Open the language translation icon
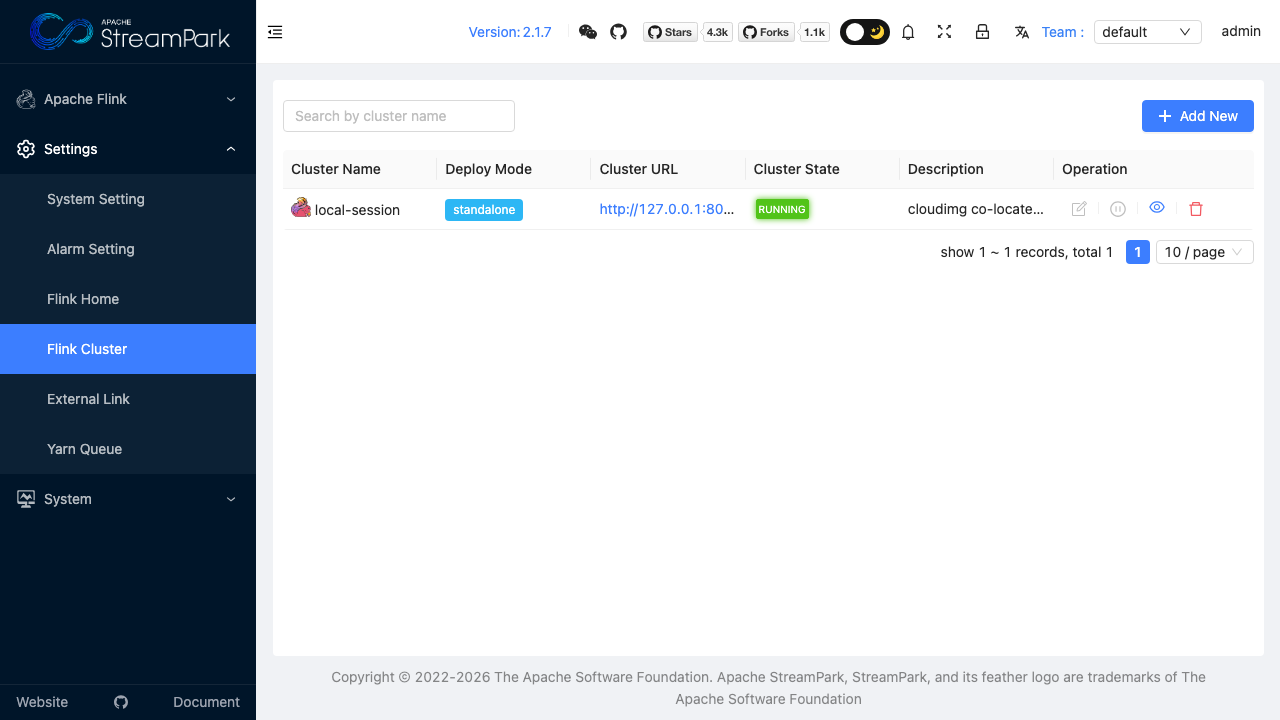Image resolution: width=1280 pixels, height=720 pixels. (x=1021, y=32)
